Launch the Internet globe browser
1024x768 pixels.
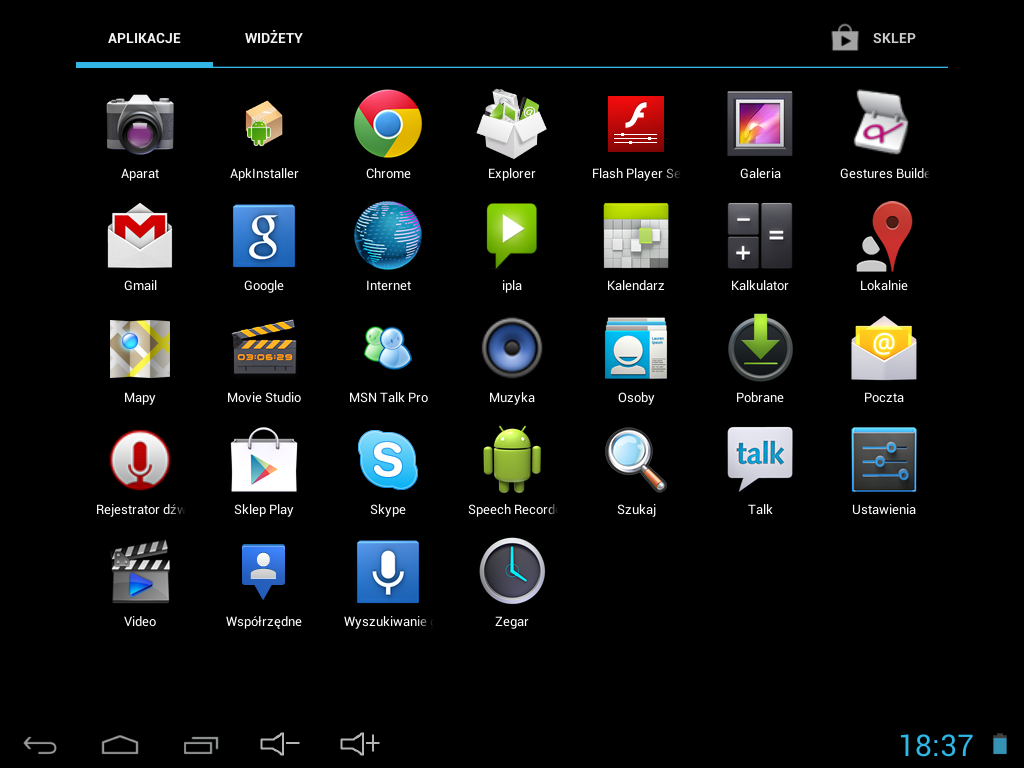388,236
